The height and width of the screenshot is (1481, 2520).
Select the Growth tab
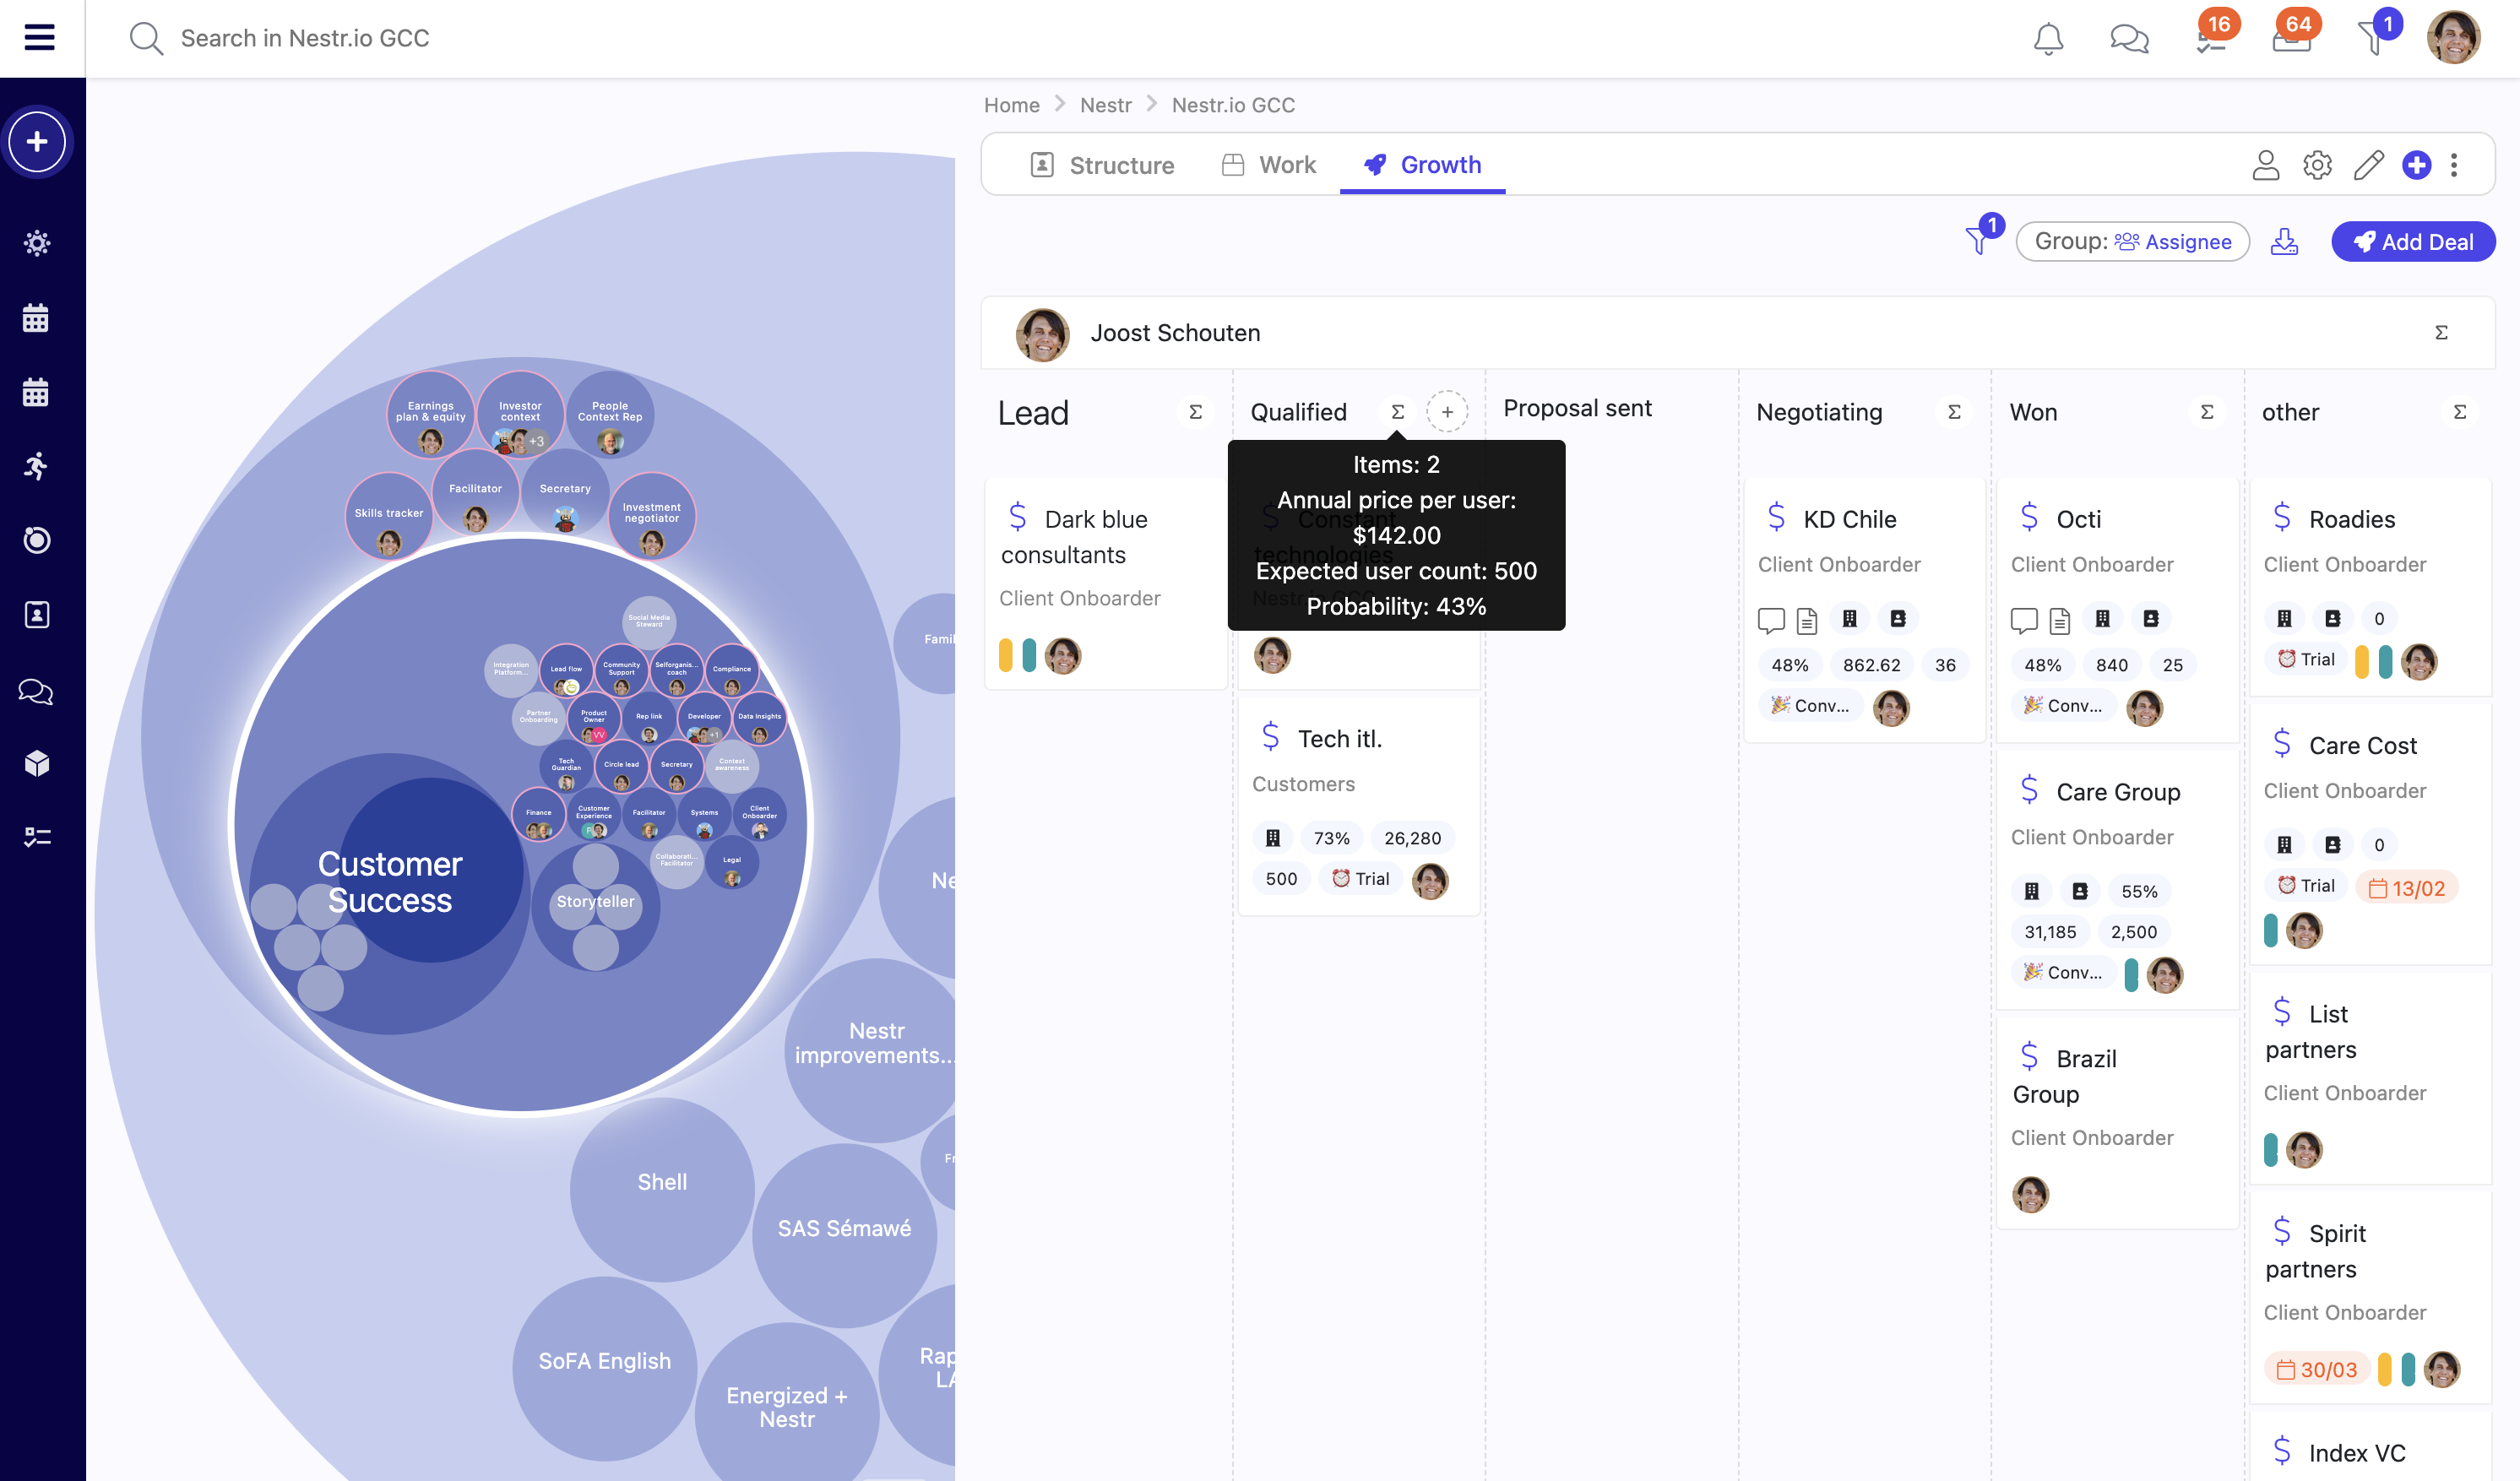coord(1422,165)
